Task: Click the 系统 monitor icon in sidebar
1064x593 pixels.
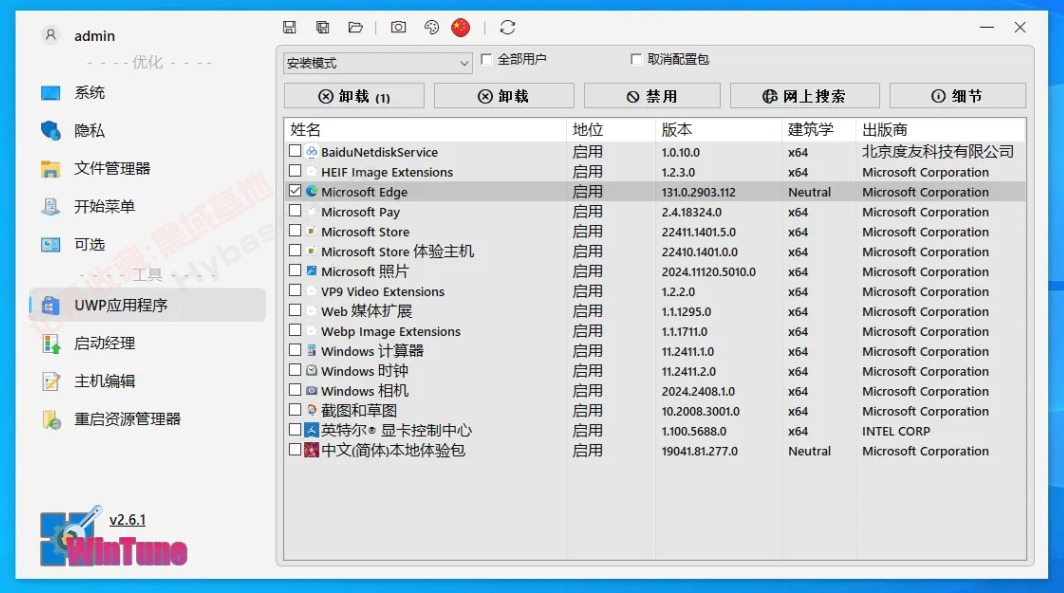Action: click(50, 93)
